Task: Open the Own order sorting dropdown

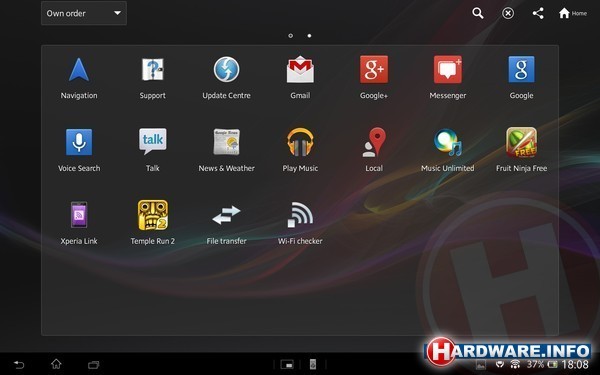Action: (84, 13)
